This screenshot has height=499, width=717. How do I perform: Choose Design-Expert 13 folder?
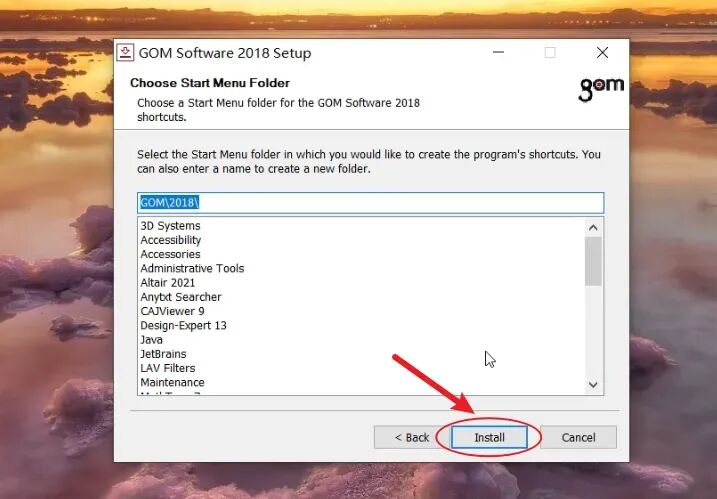(x=183, y=325)
